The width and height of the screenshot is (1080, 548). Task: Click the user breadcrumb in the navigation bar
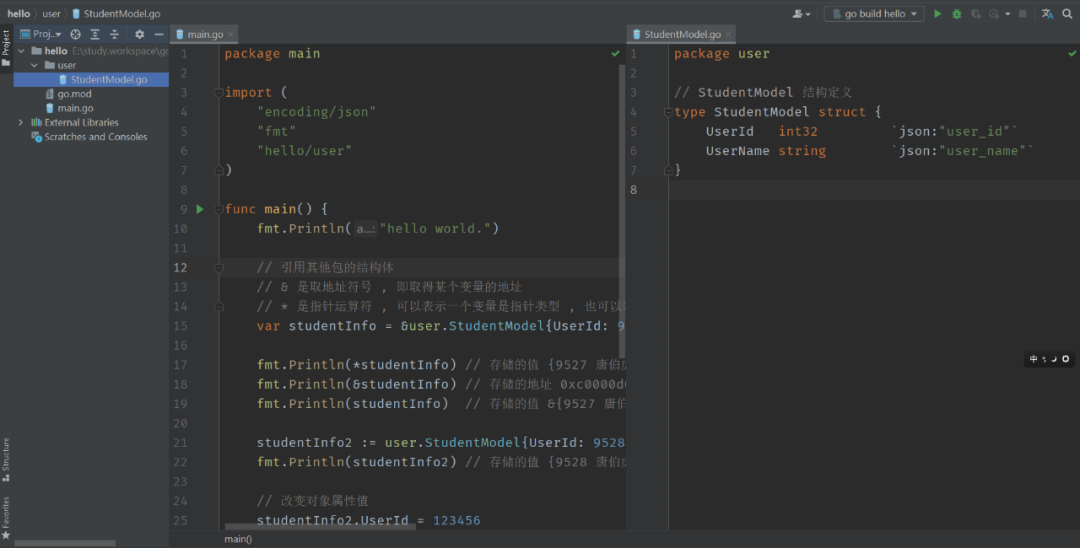click(x=51, y=14)
